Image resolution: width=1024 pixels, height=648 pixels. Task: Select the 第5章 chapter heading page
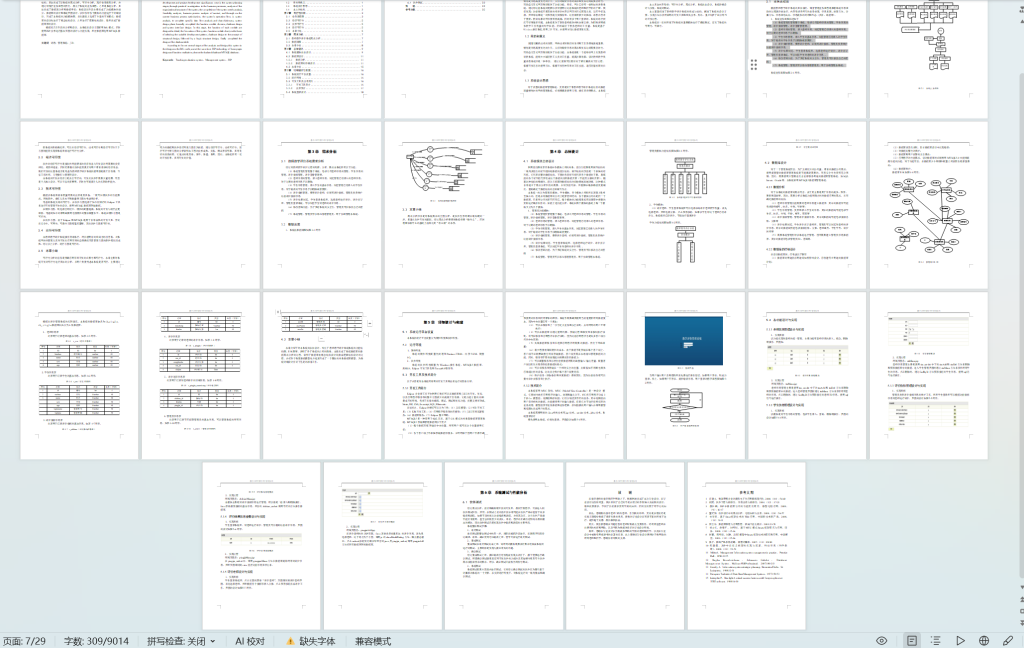(x=443, y=375)
